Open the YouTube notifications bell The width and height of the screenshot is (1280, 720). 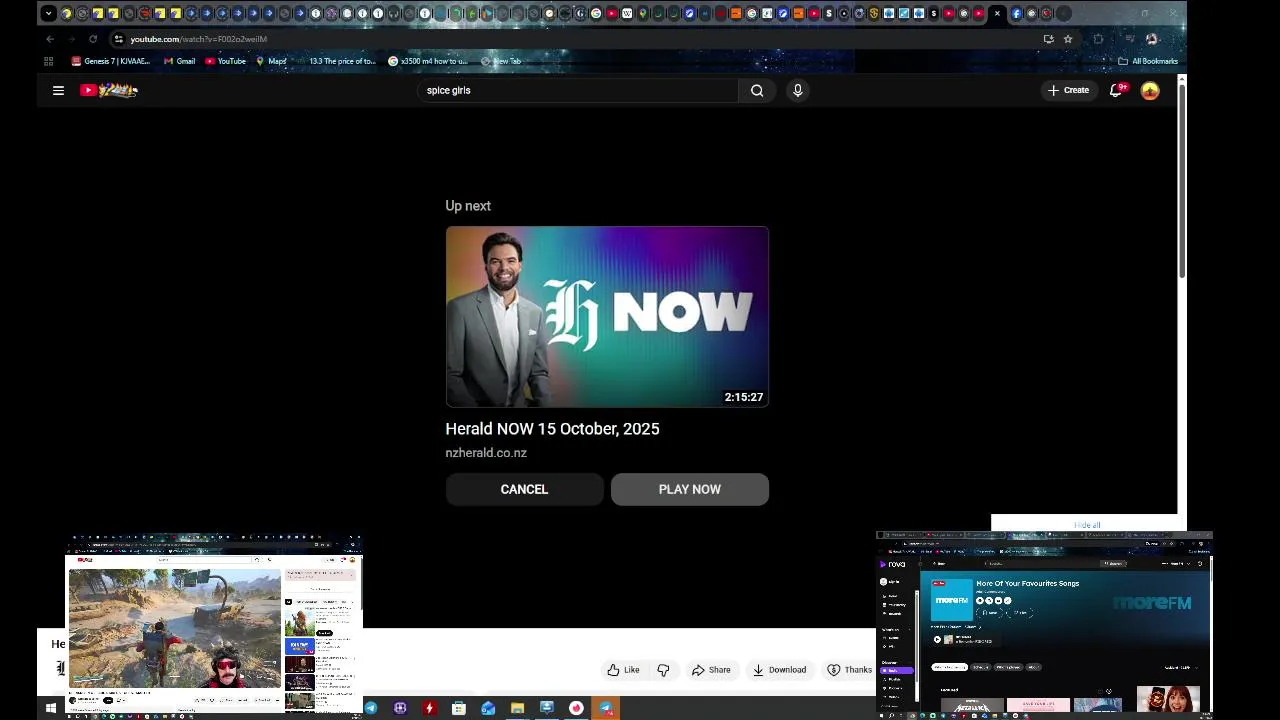pos(1117,90)
